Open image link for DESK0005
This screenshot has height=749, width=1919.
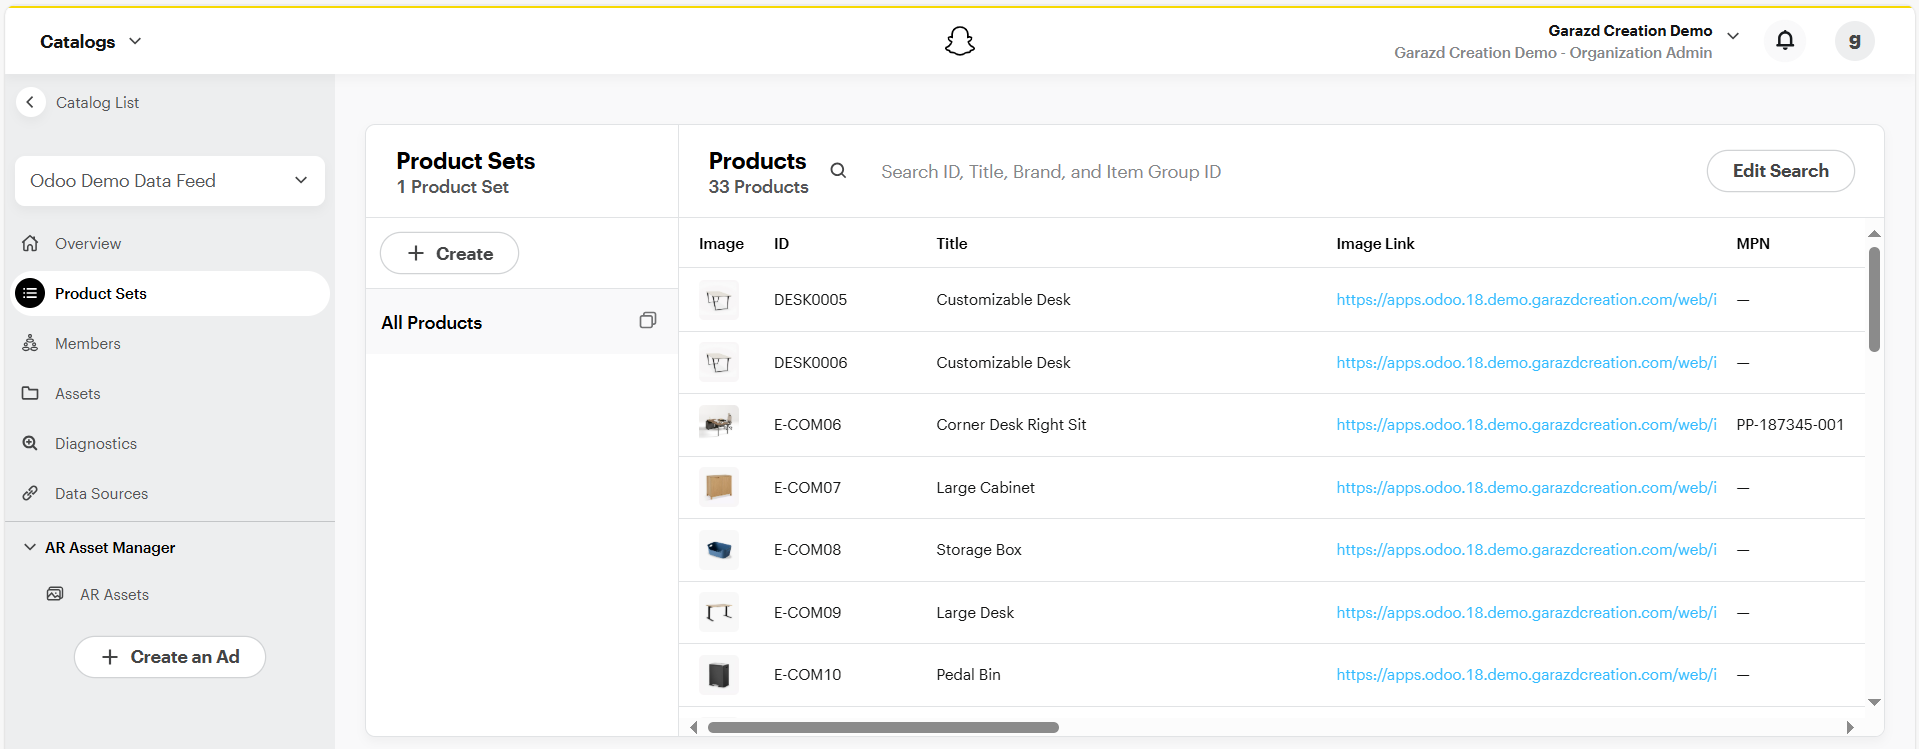point(1526,299)
